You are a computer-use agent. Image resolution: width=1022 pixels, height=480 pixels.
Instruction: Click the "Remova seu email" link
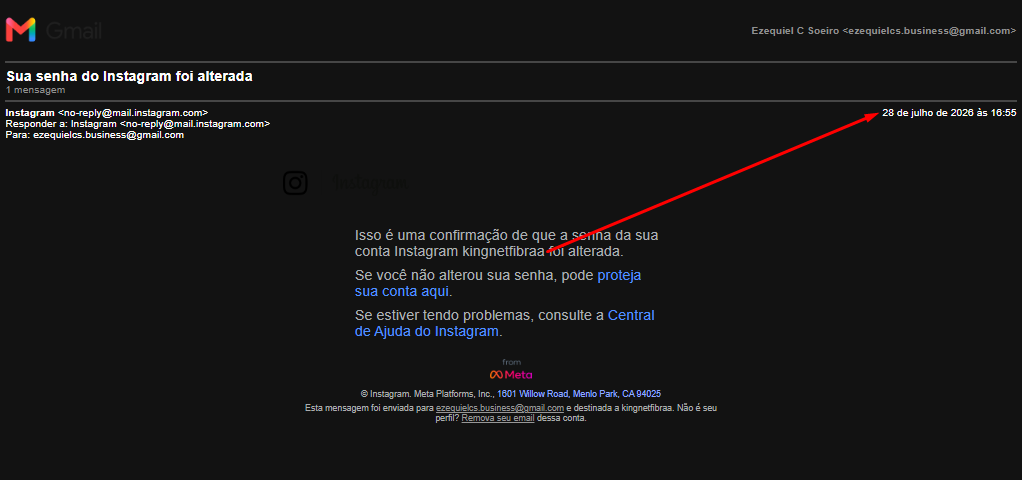(498, 419)
